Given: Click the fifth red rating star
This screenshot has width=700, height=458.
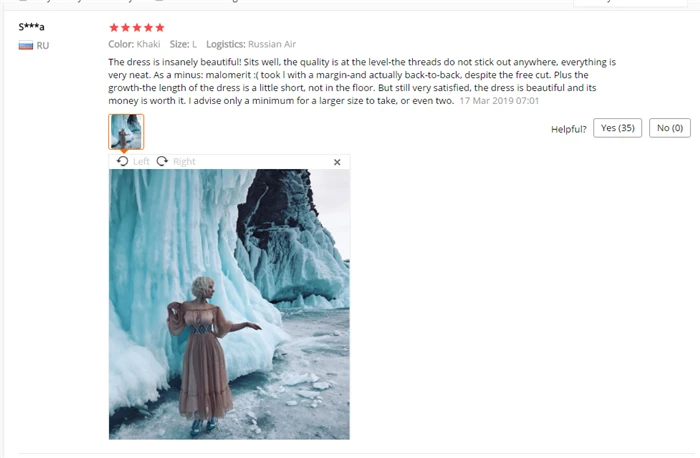Looking at the screenshot, I should point(160,28).
